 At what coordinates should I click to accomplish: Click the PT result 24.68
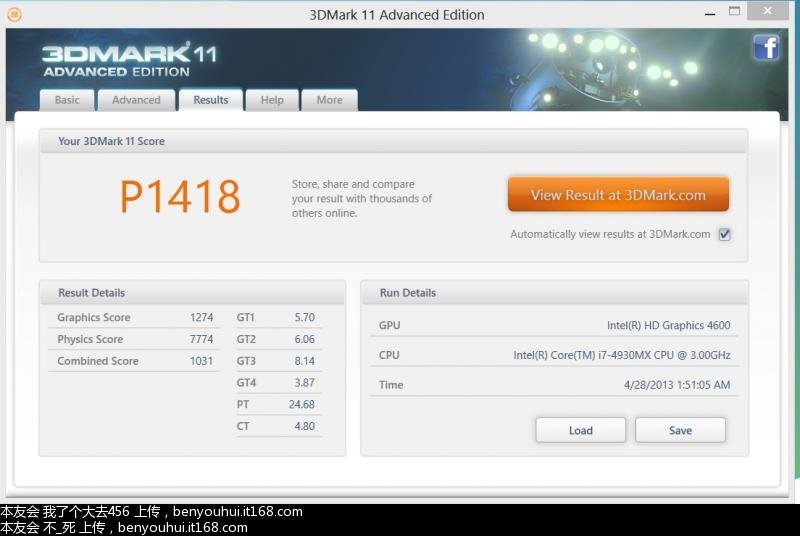coord(302,404)
